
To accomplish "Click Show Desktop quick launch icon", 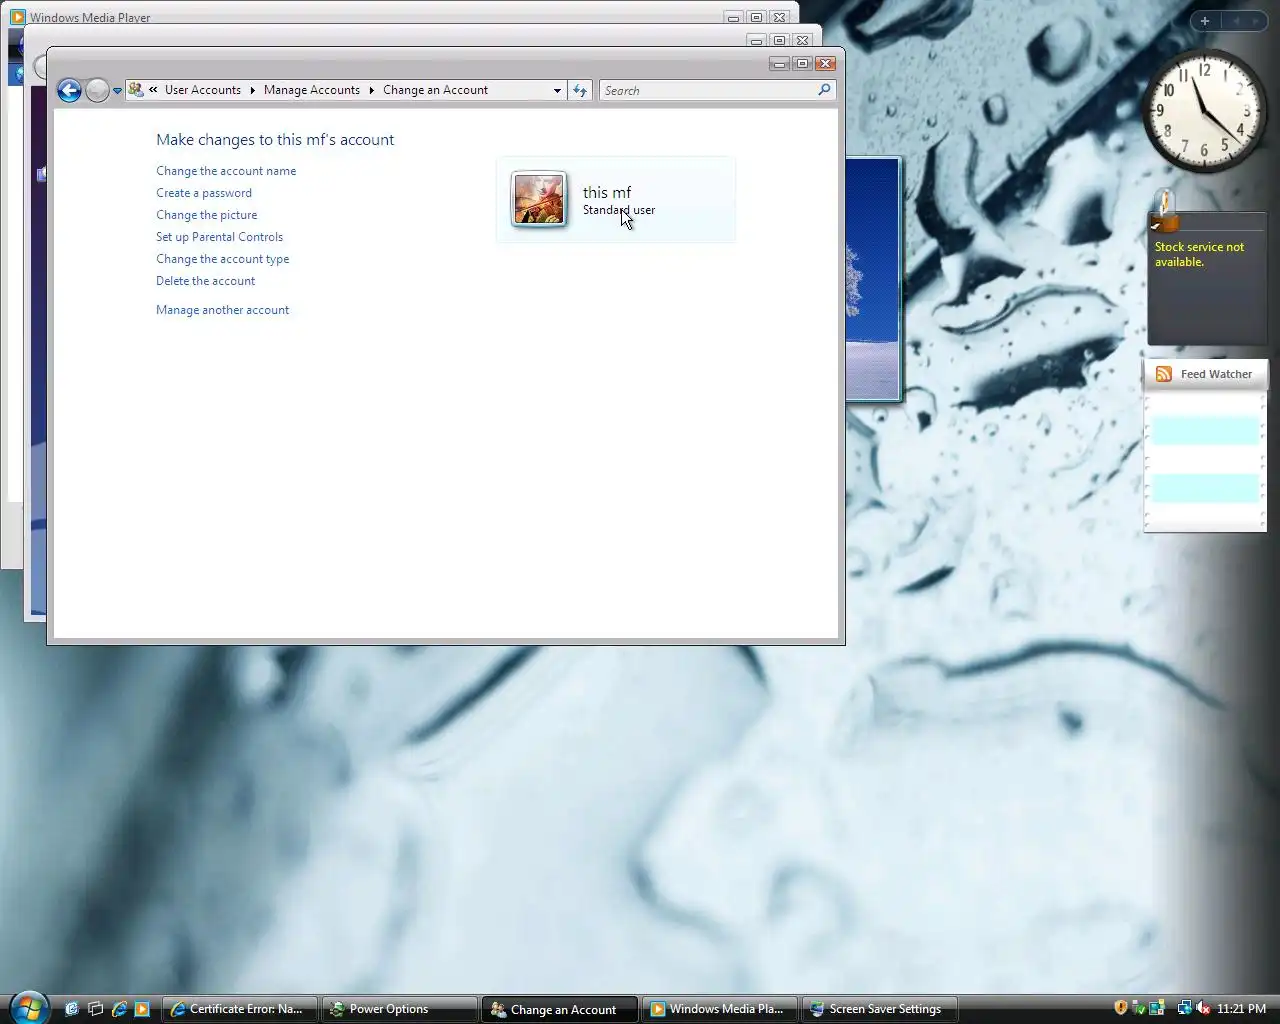I will click(71, 1009).
